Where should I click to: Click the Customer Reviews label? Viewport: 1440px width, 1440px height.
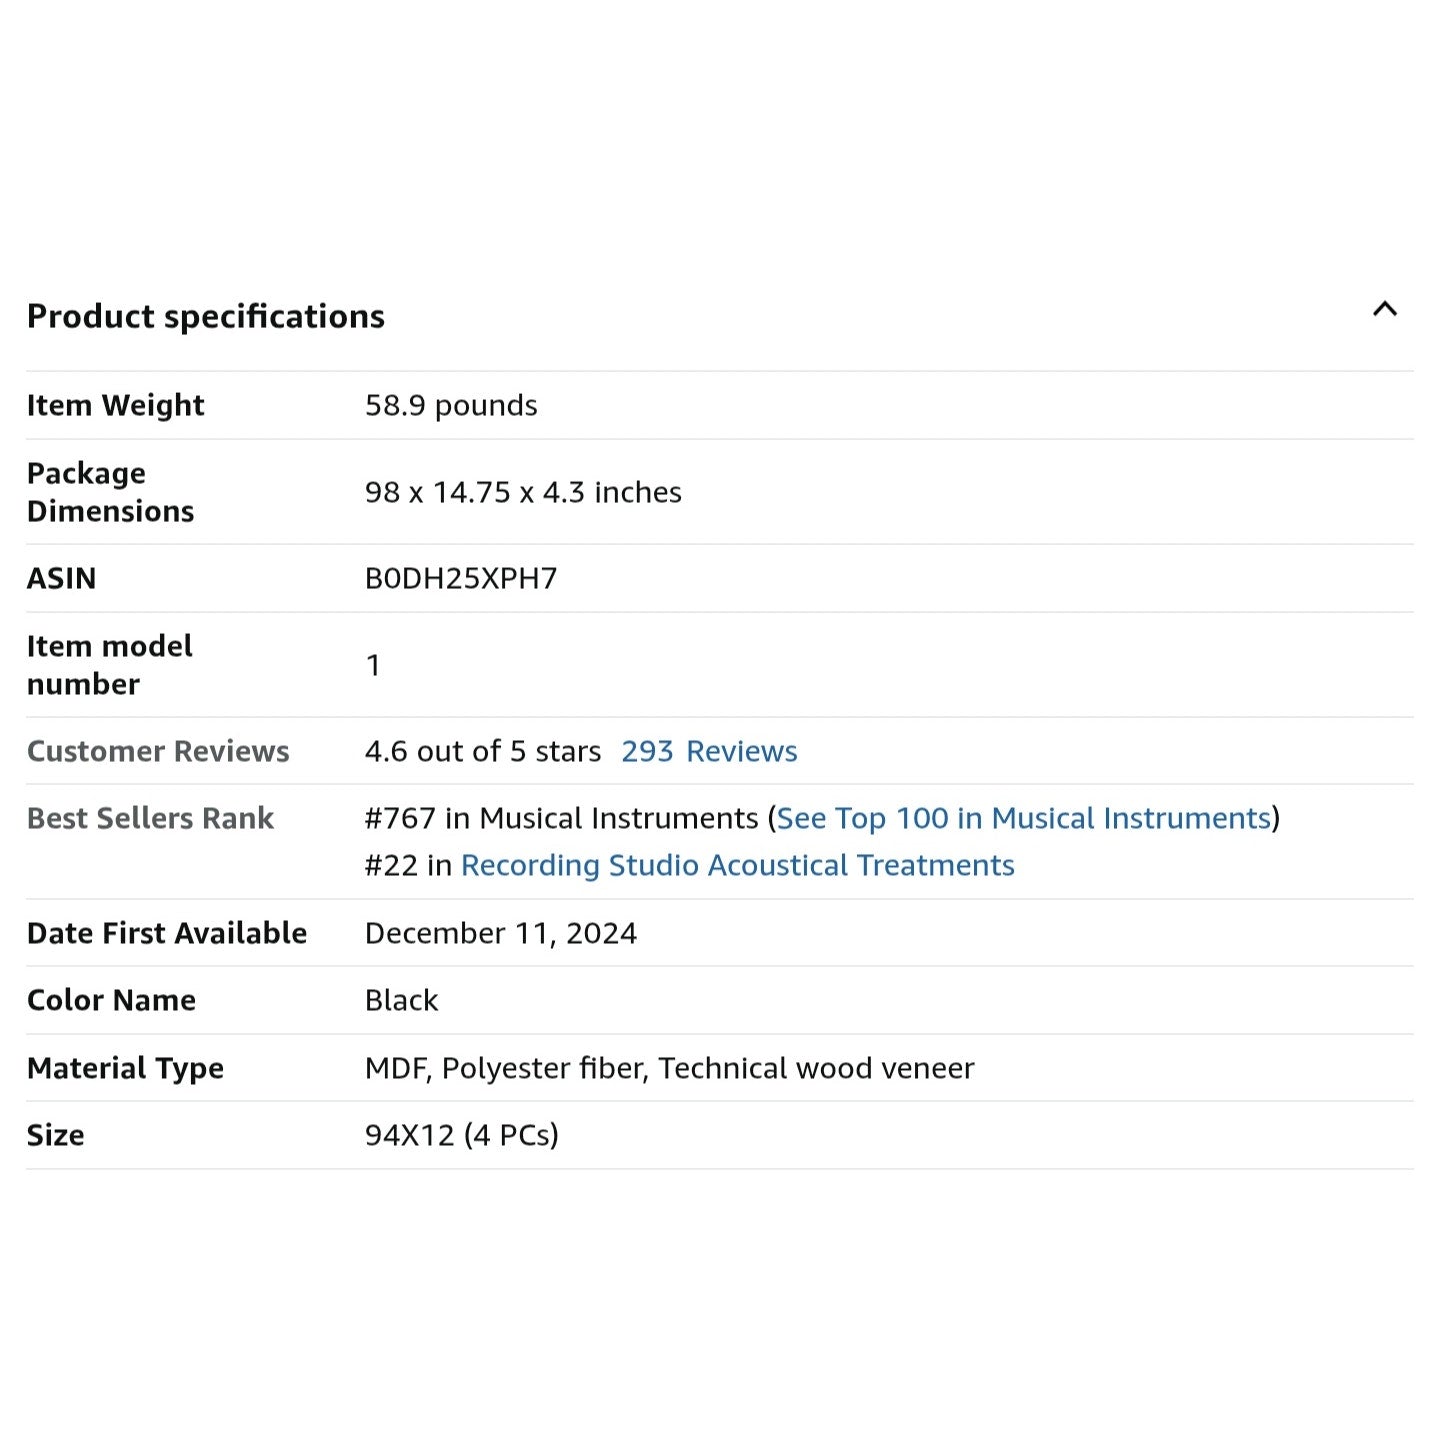click(x=158, y=751)
